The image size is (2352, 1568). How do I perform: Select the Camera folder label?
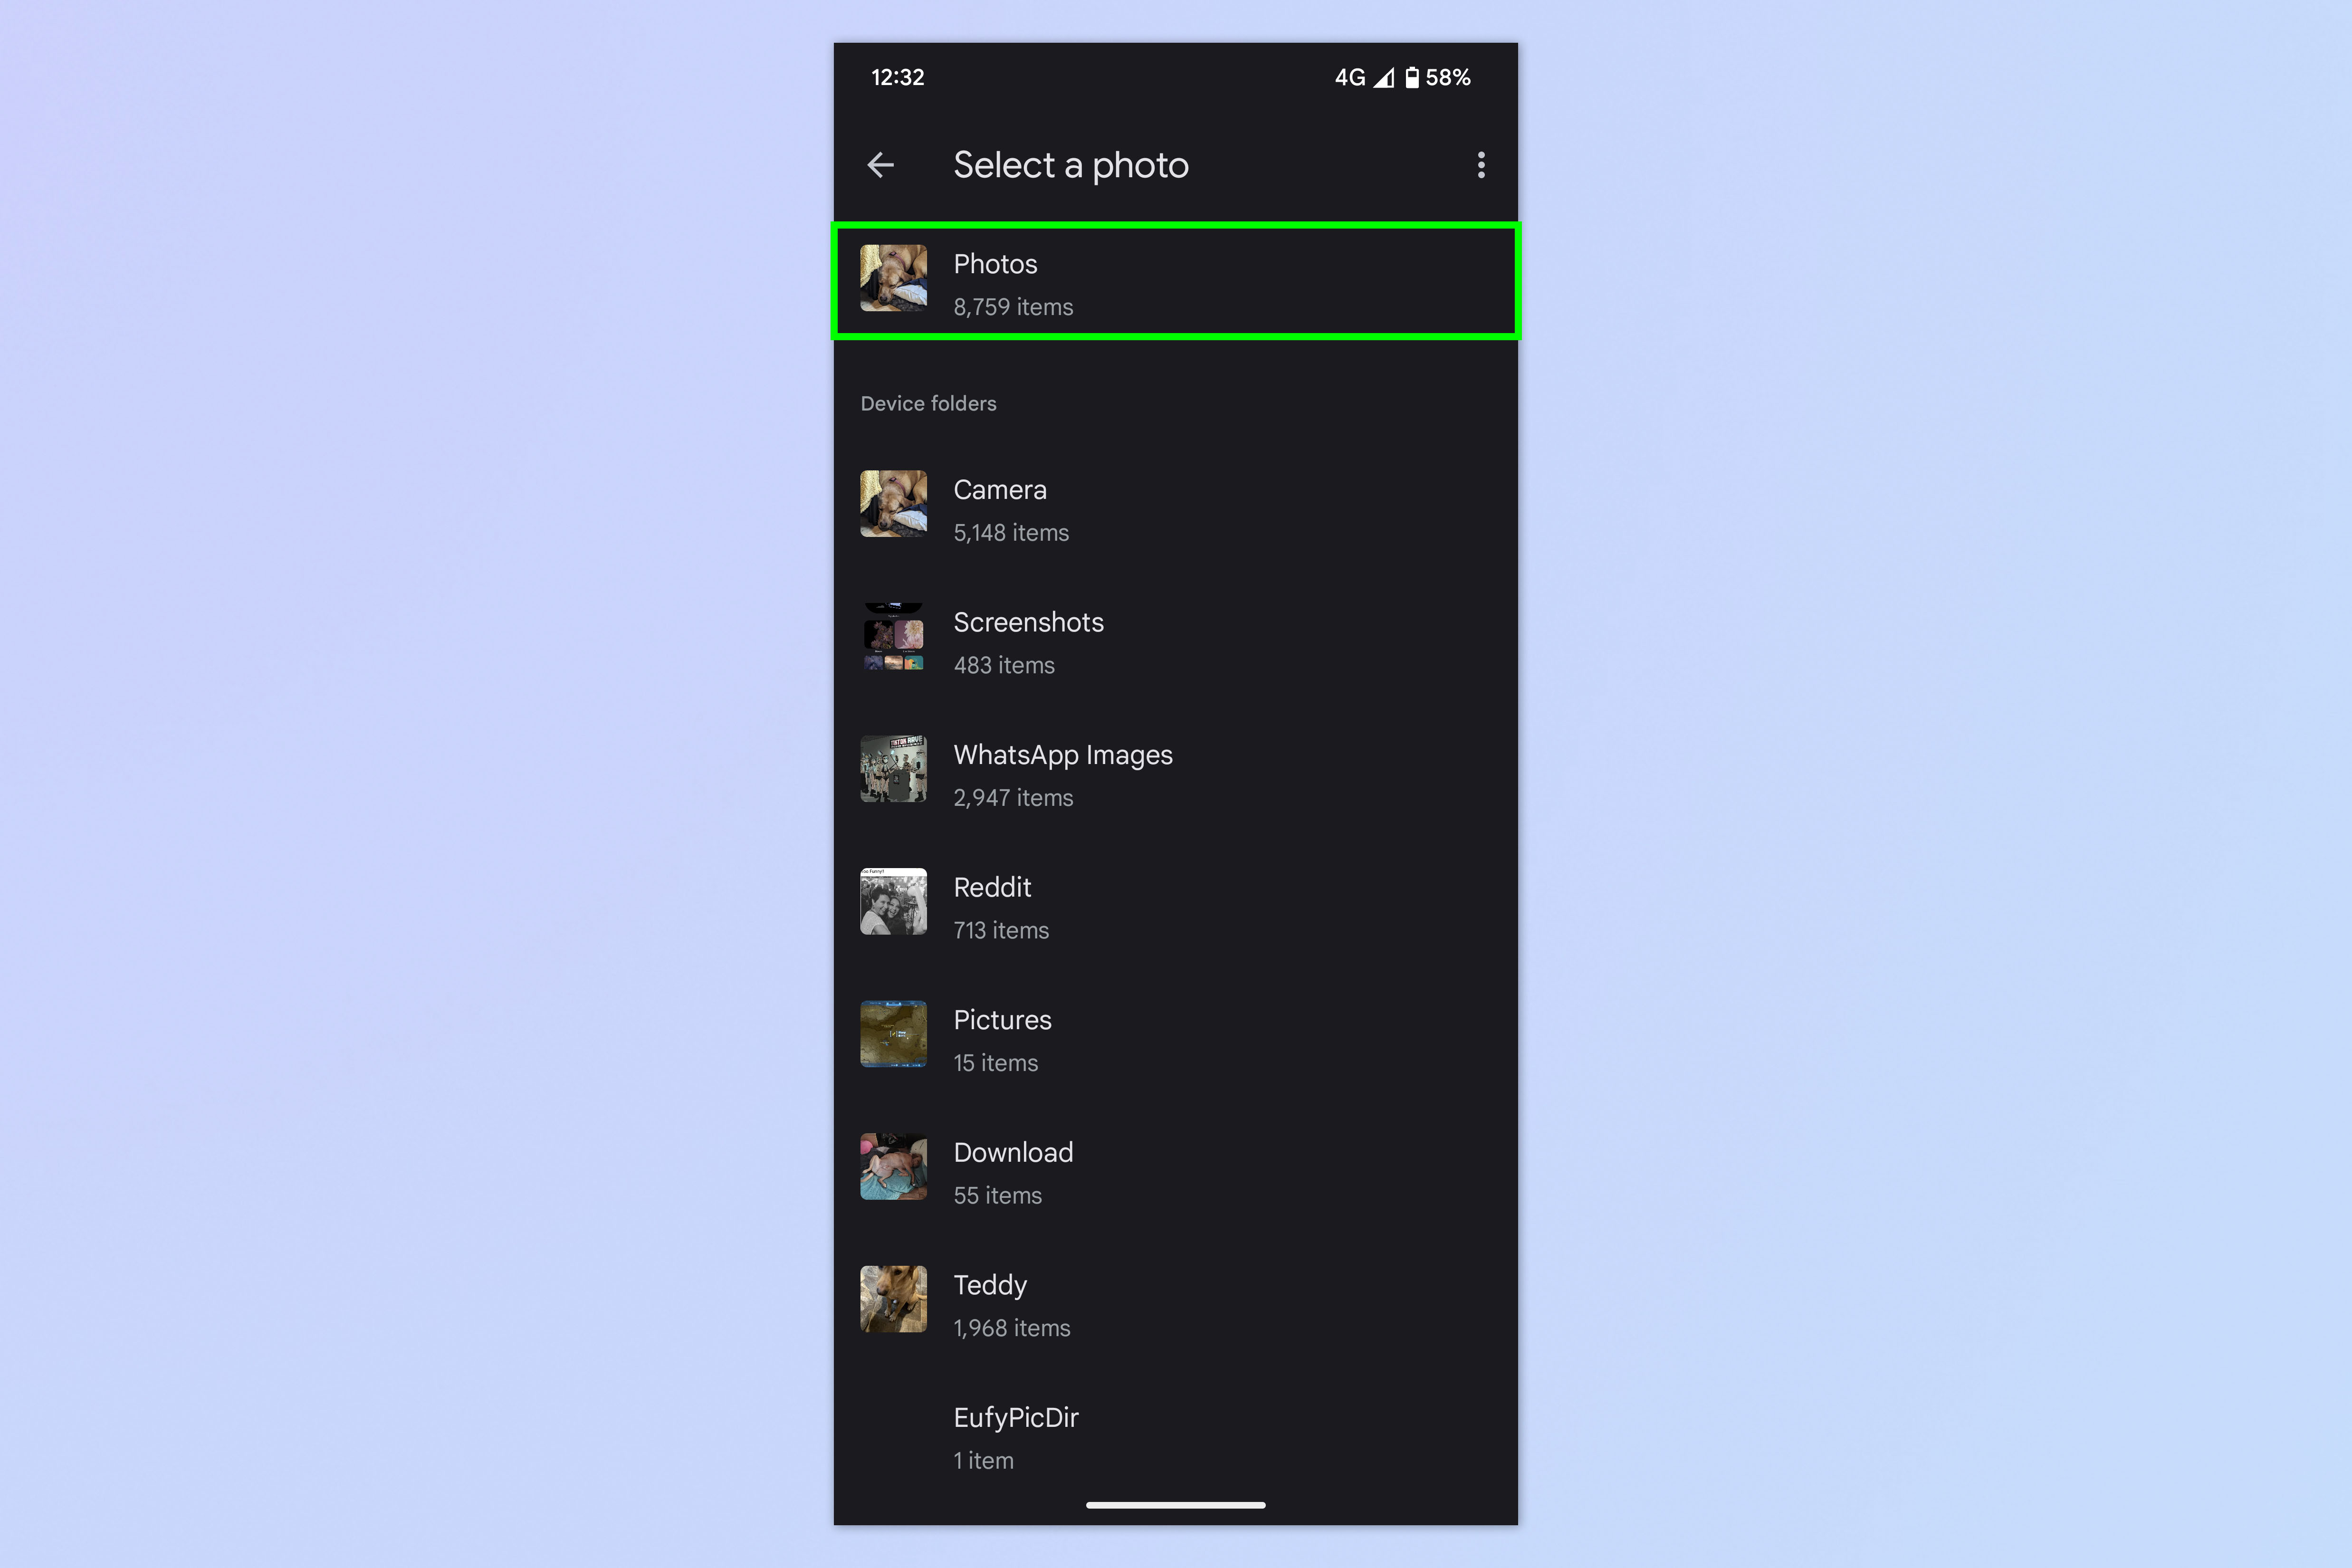pos(1000,490)
